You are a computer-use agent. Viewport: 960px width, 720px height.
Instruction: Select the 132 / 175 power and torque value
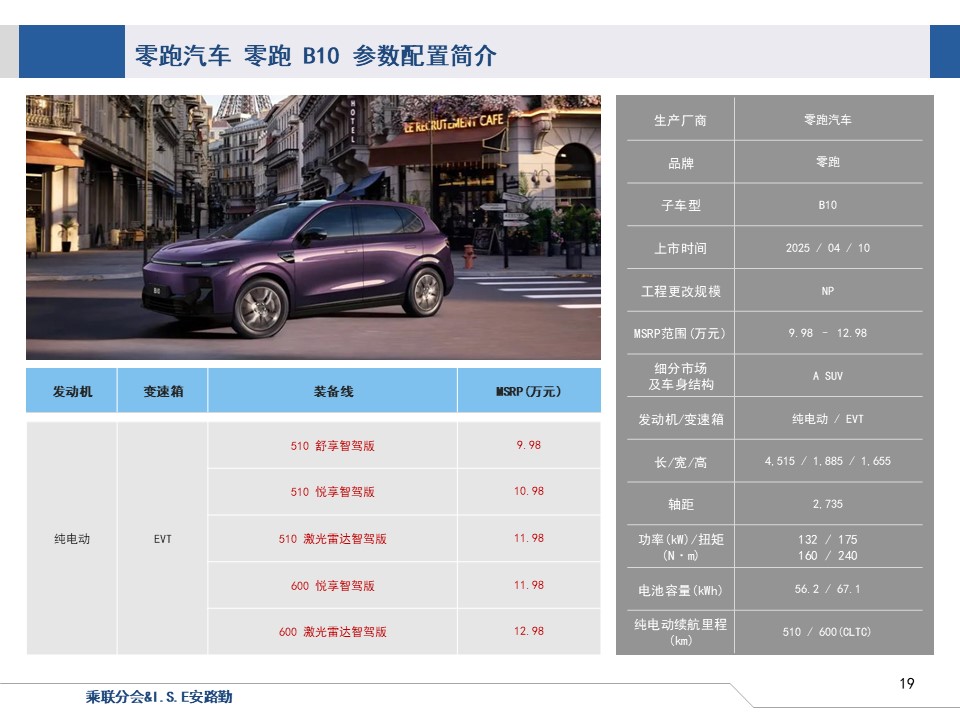point(827,539)
